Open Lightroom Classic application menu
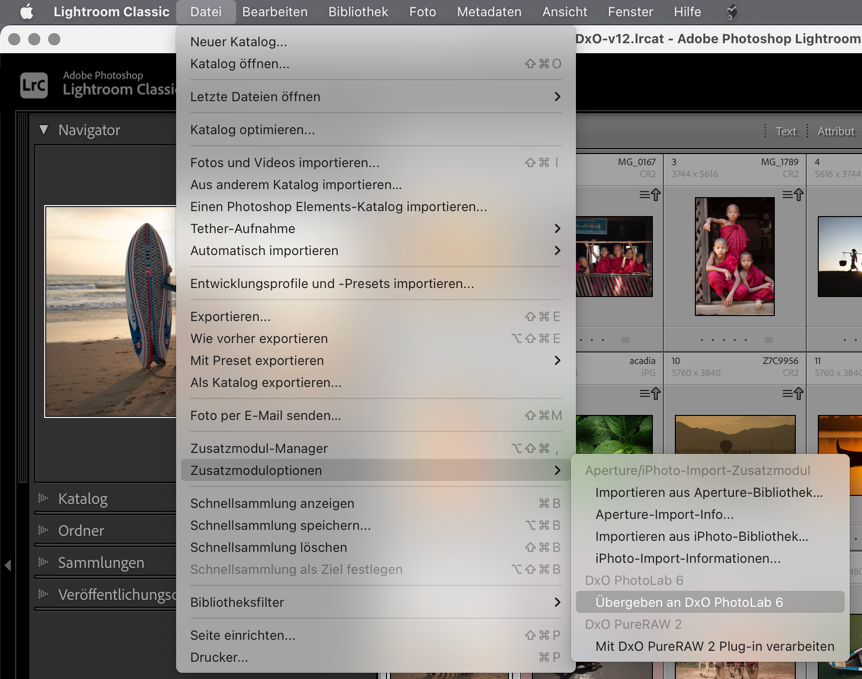The height and width of the screenshot is (679, 862). pos(111,12)
